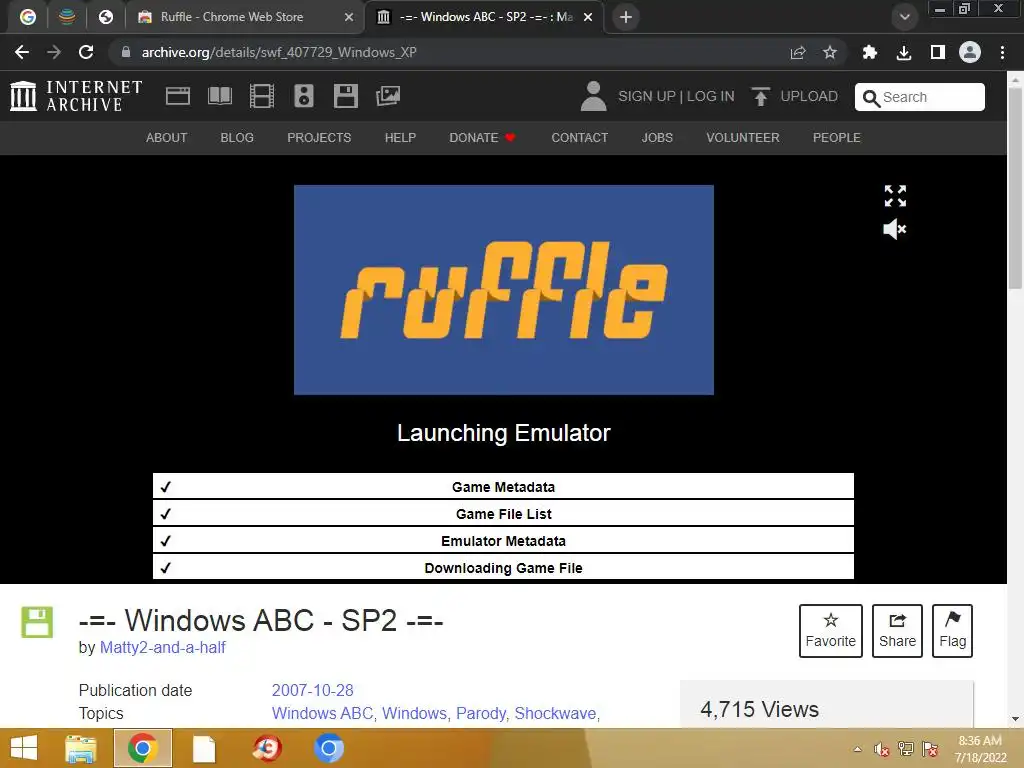Open the CONTACT menu item
This screenshot has width=1024, height=768.
click(580, 138)
